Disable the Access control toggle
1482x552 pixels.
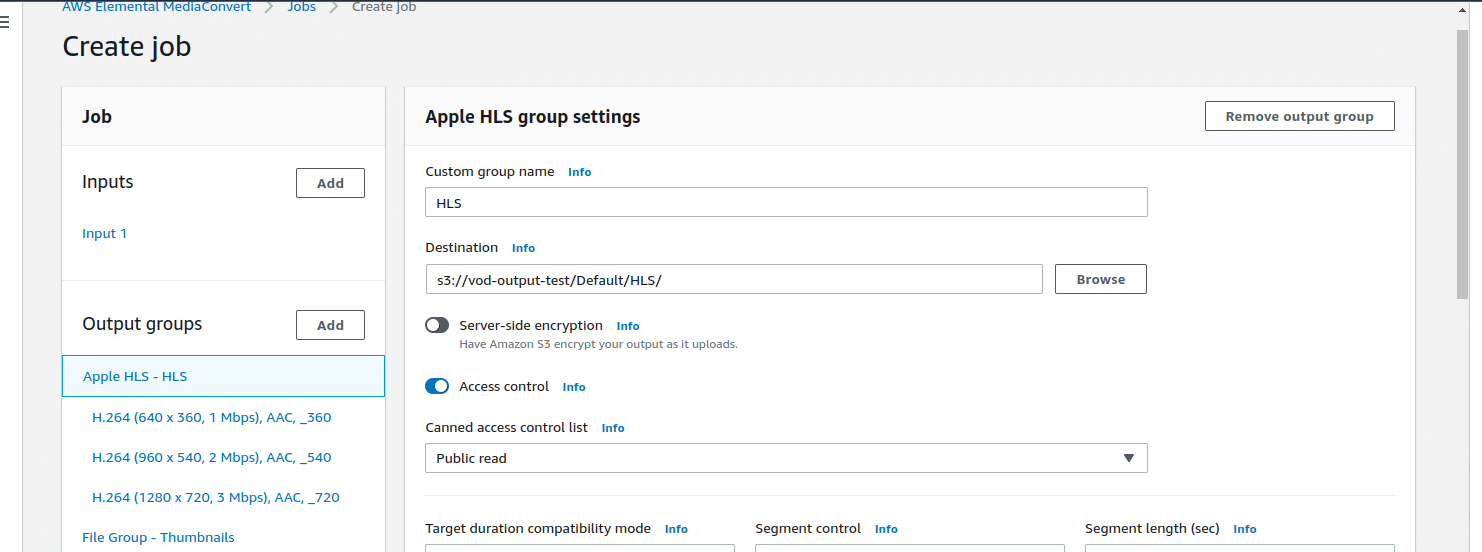point(437,387)
